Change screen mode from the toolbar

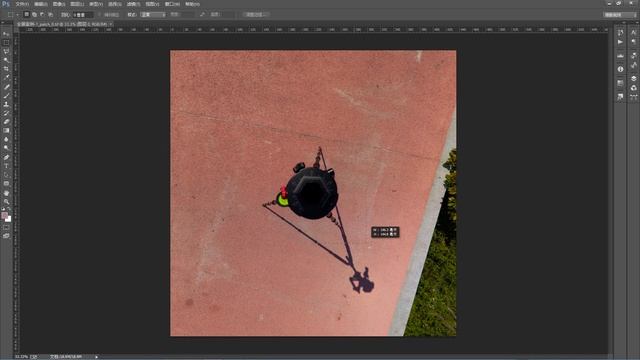(x=6, y=236)
